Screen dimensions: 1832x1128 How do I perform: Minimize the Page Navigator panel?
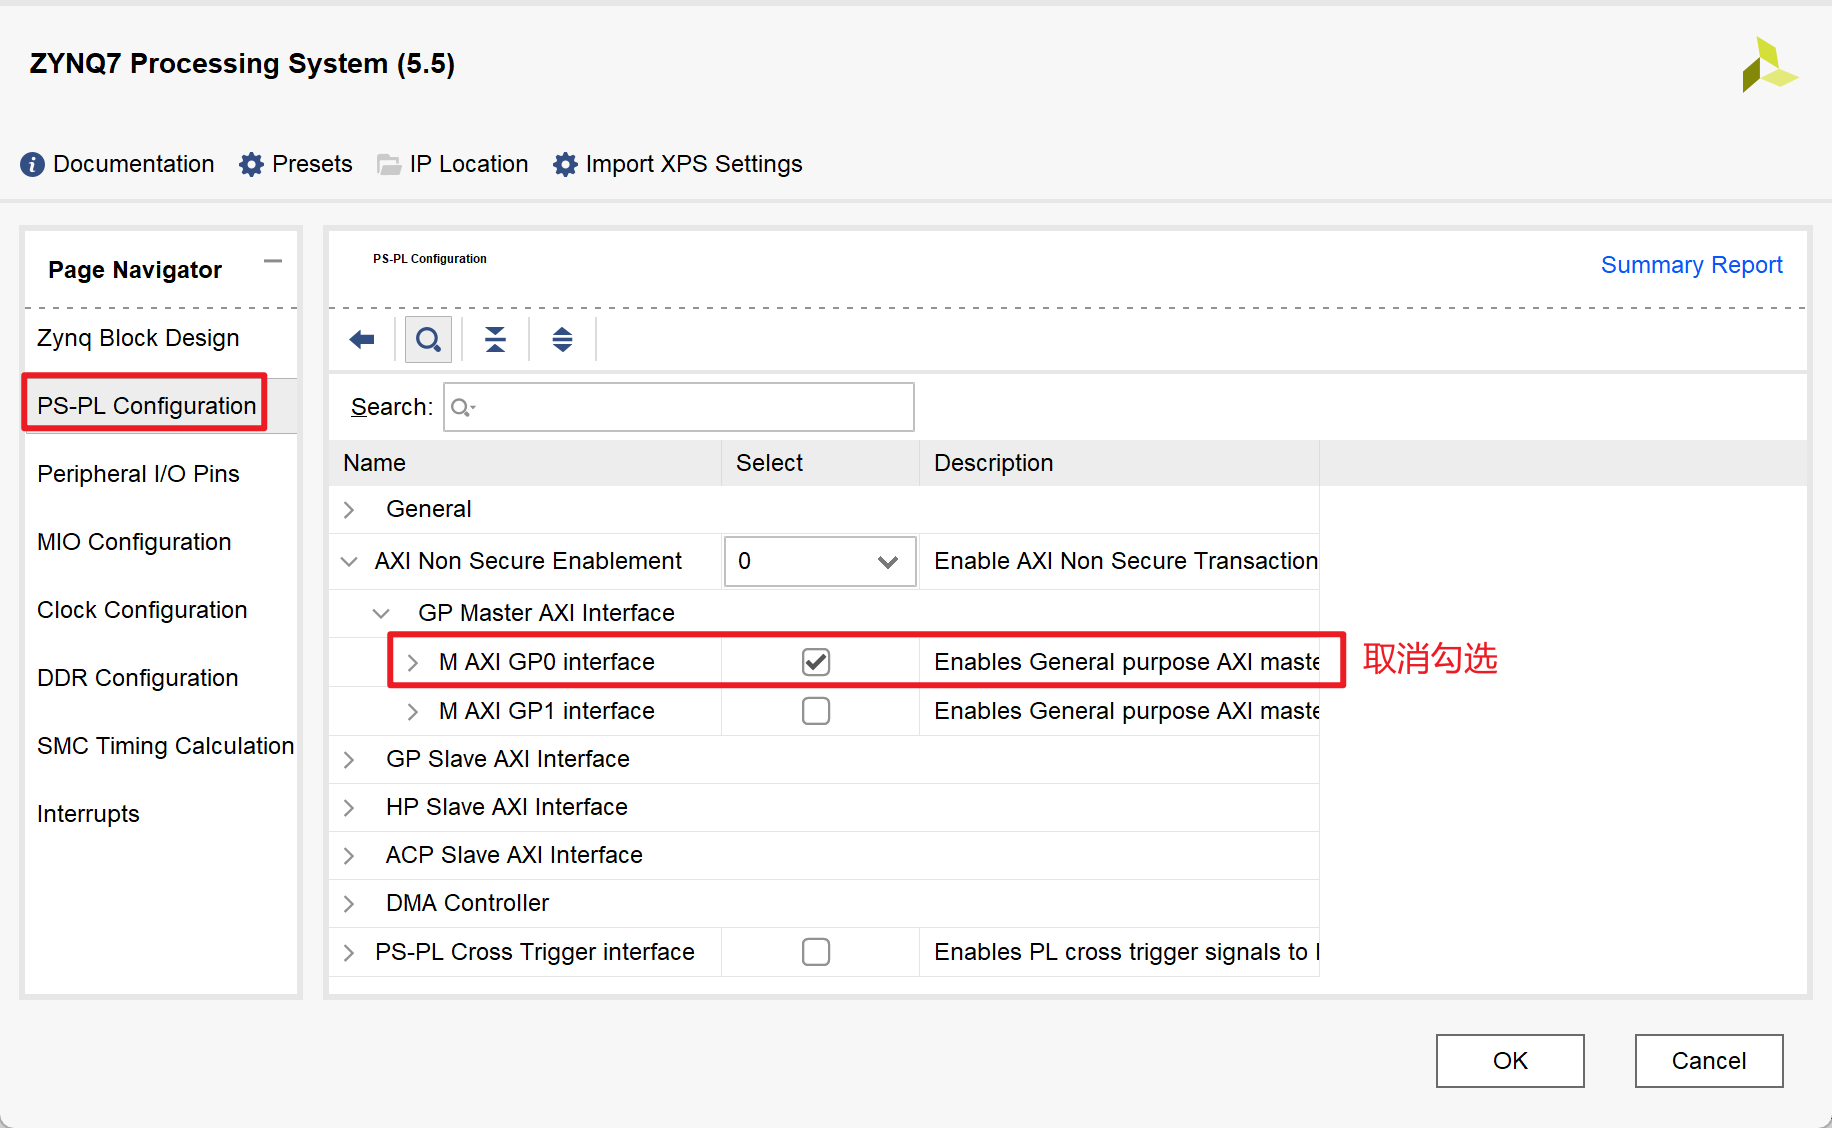(272, 262)
